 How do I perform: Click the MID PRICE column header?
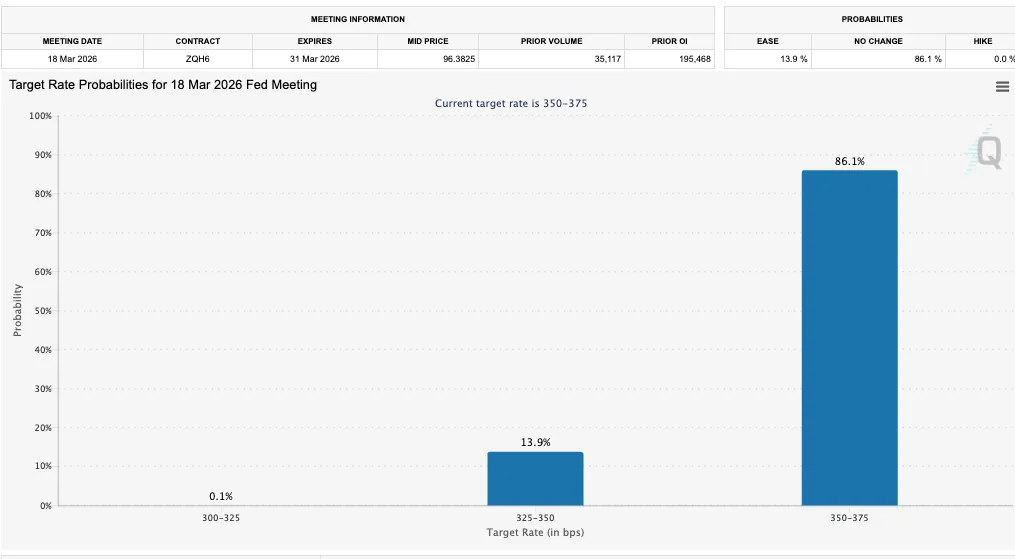click(428, 41)
